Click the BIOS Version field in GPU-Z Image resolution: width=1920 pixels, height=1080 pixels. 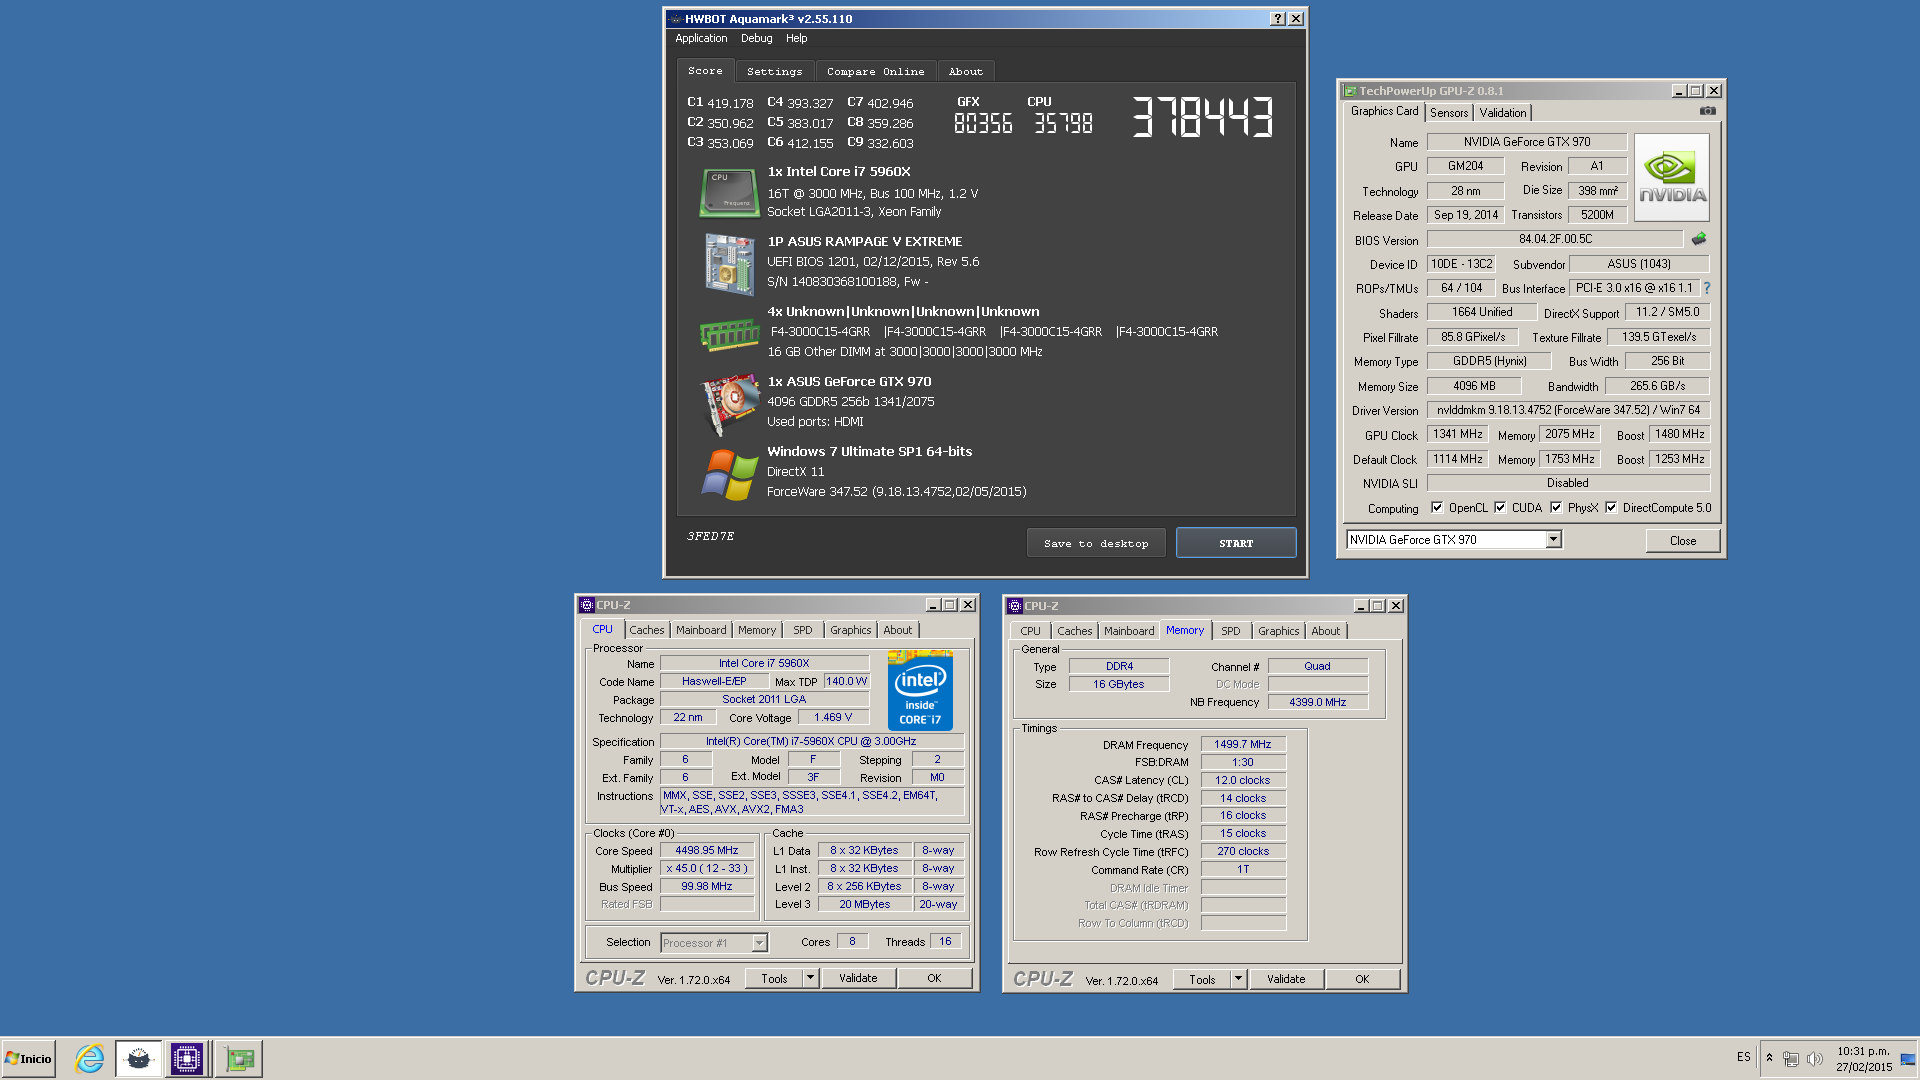point(1555,239)
